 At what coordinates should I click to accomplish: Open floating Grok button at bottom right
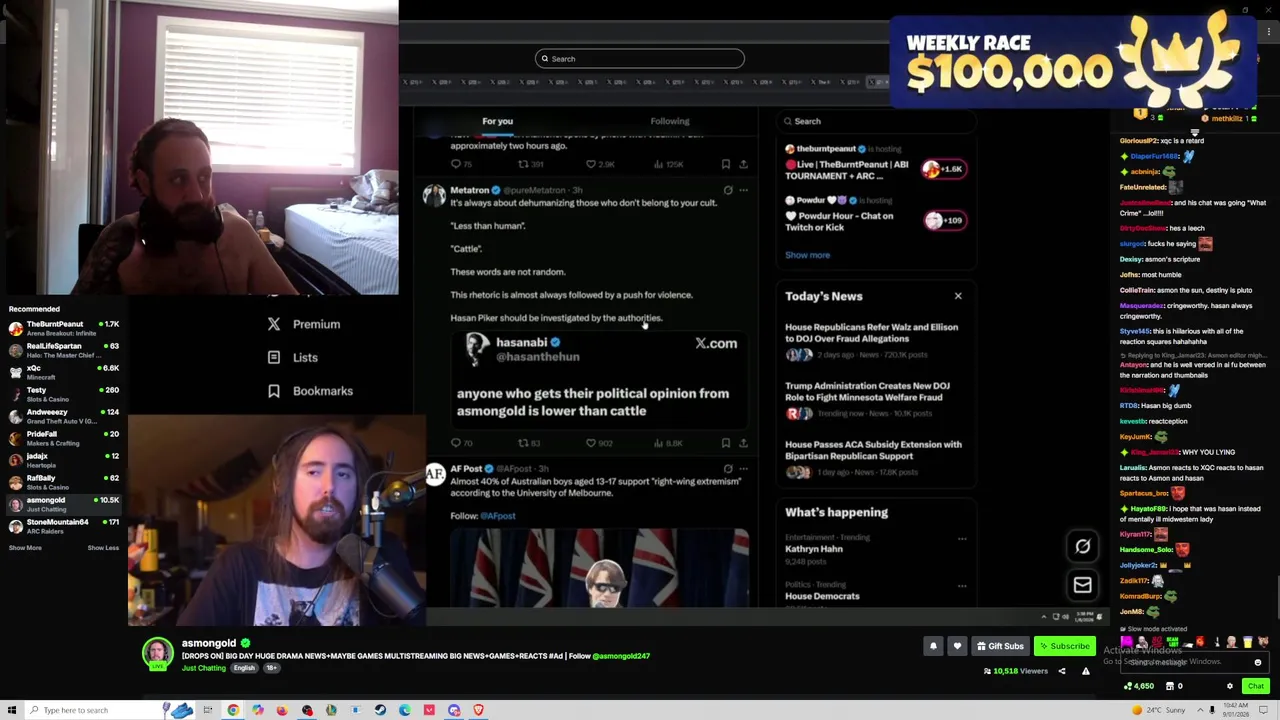click(1082, 546)
